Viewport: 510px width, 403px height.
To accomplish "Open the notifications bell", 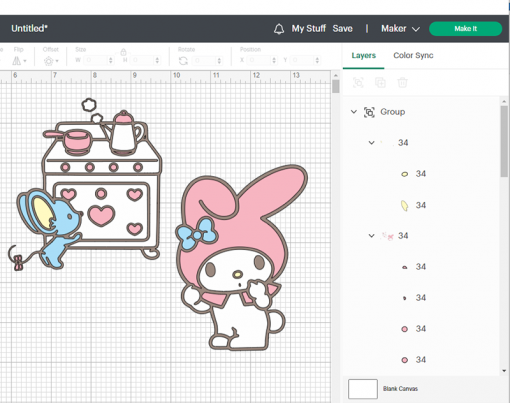I will (279, 29).
